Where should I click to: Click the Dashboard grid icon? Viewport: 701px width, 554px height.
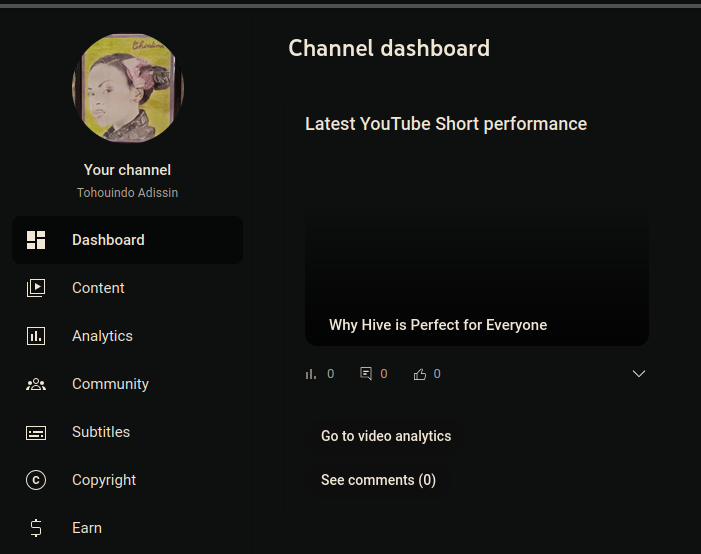pyautogui.click(x=36, y=240)
